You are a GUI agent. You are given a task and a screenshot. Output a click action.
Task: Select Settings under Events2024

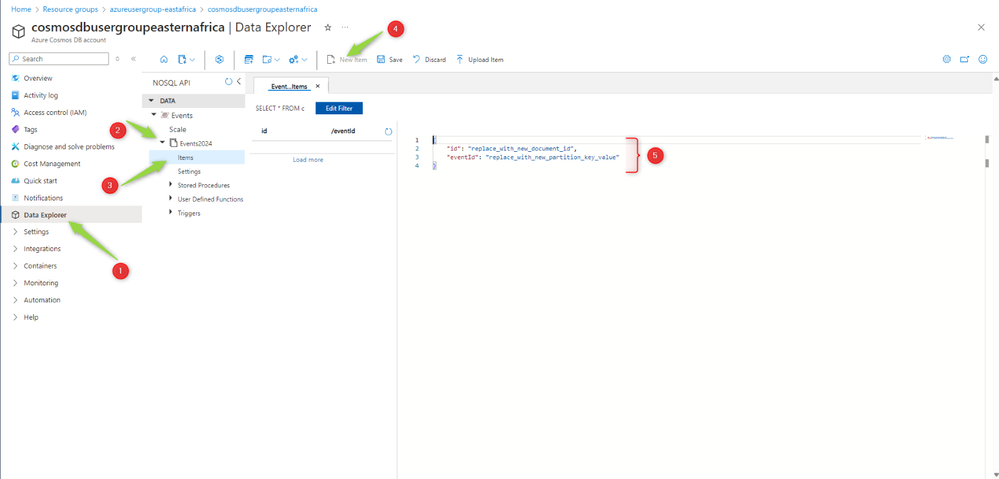(x=189, y=171)
